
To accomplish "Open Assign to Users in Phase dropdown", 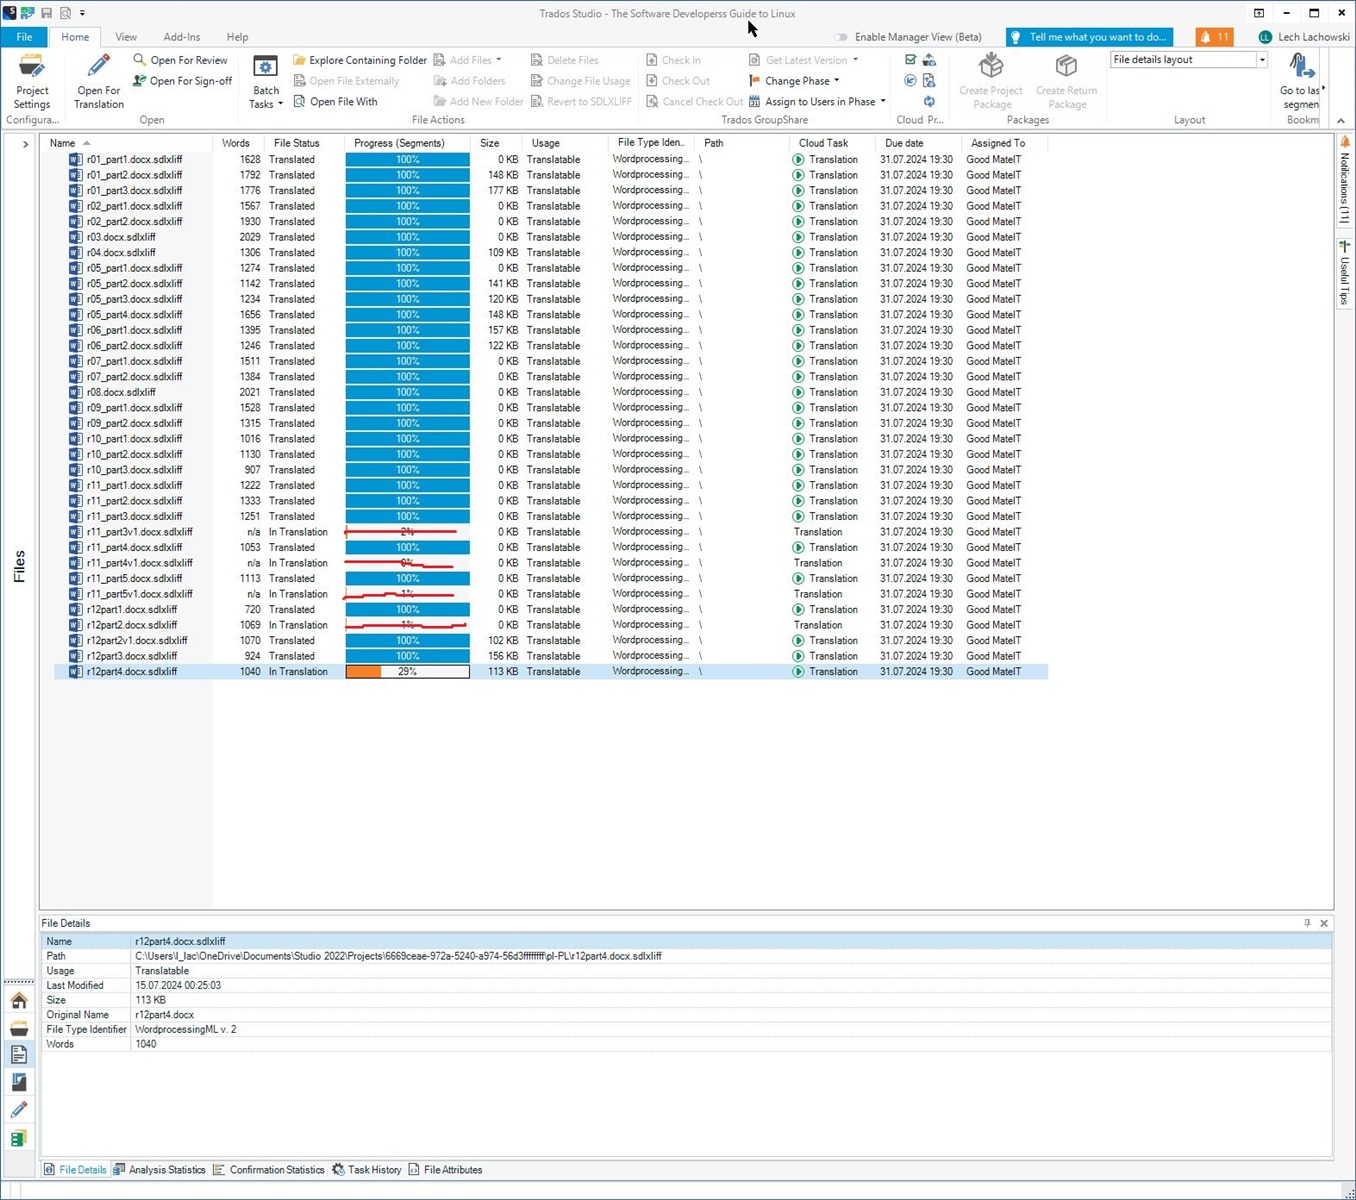I will (x=881, y=101).
